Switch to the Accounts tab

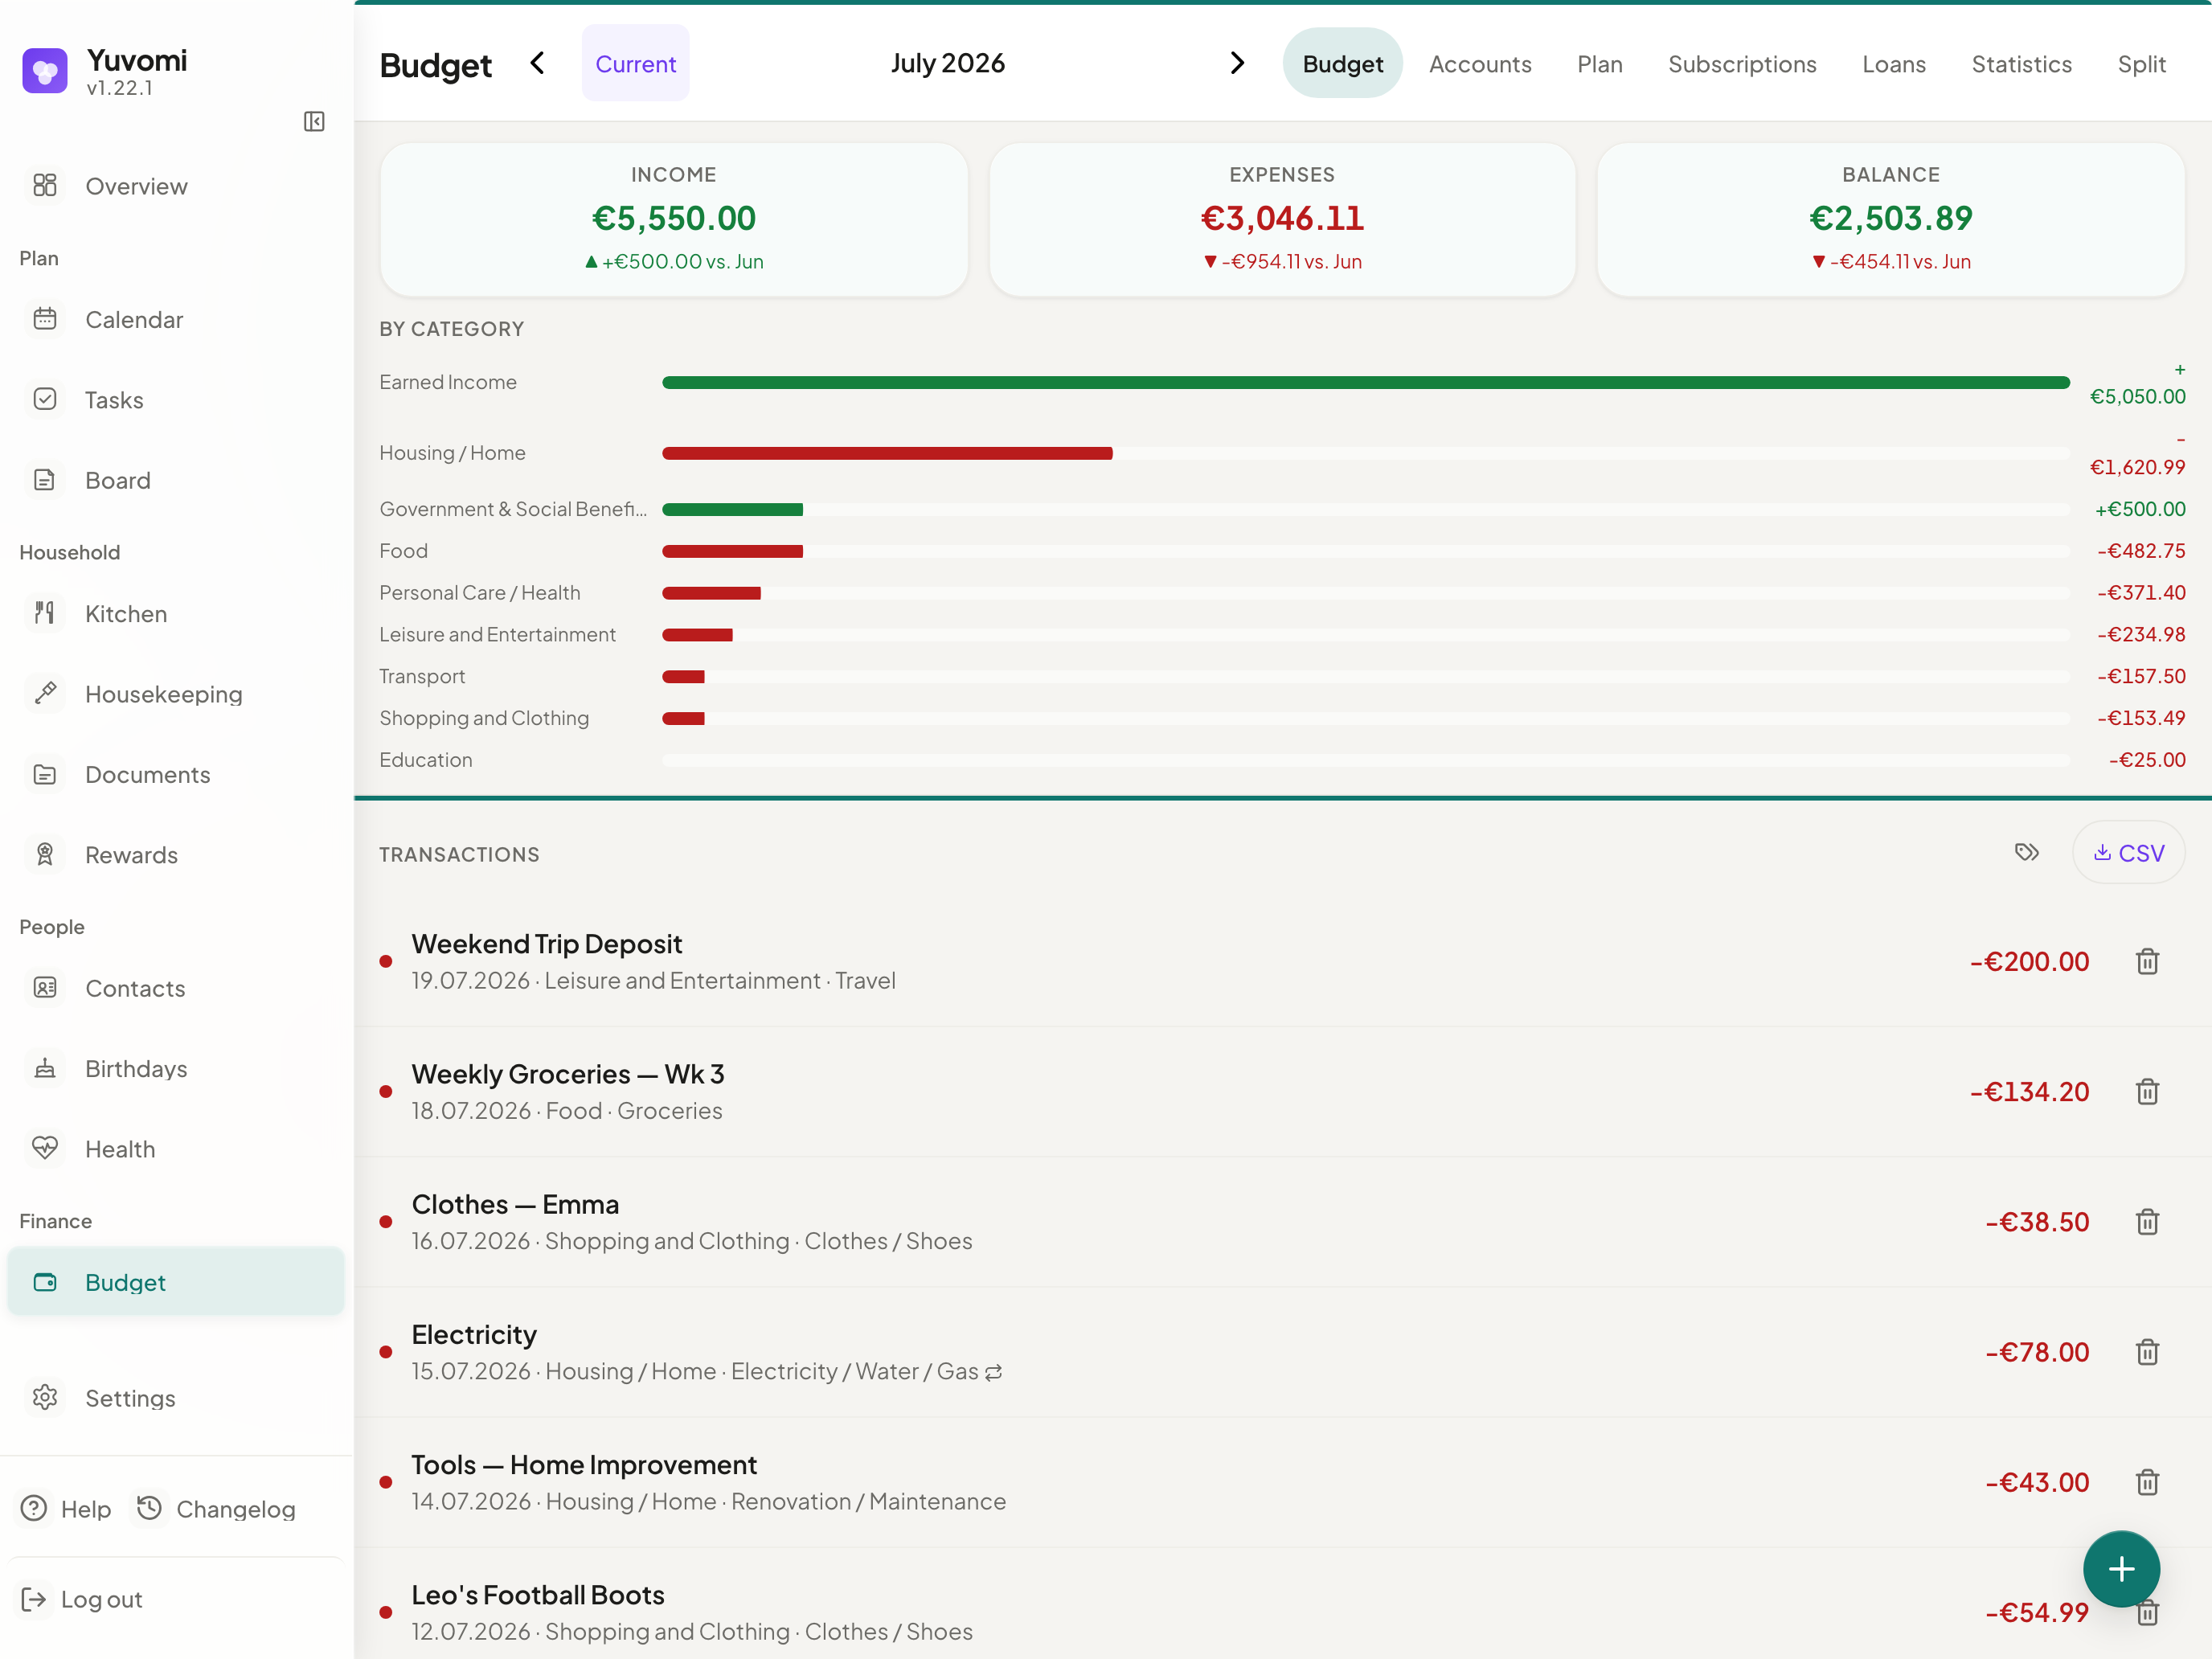(x=1480, y=63)
